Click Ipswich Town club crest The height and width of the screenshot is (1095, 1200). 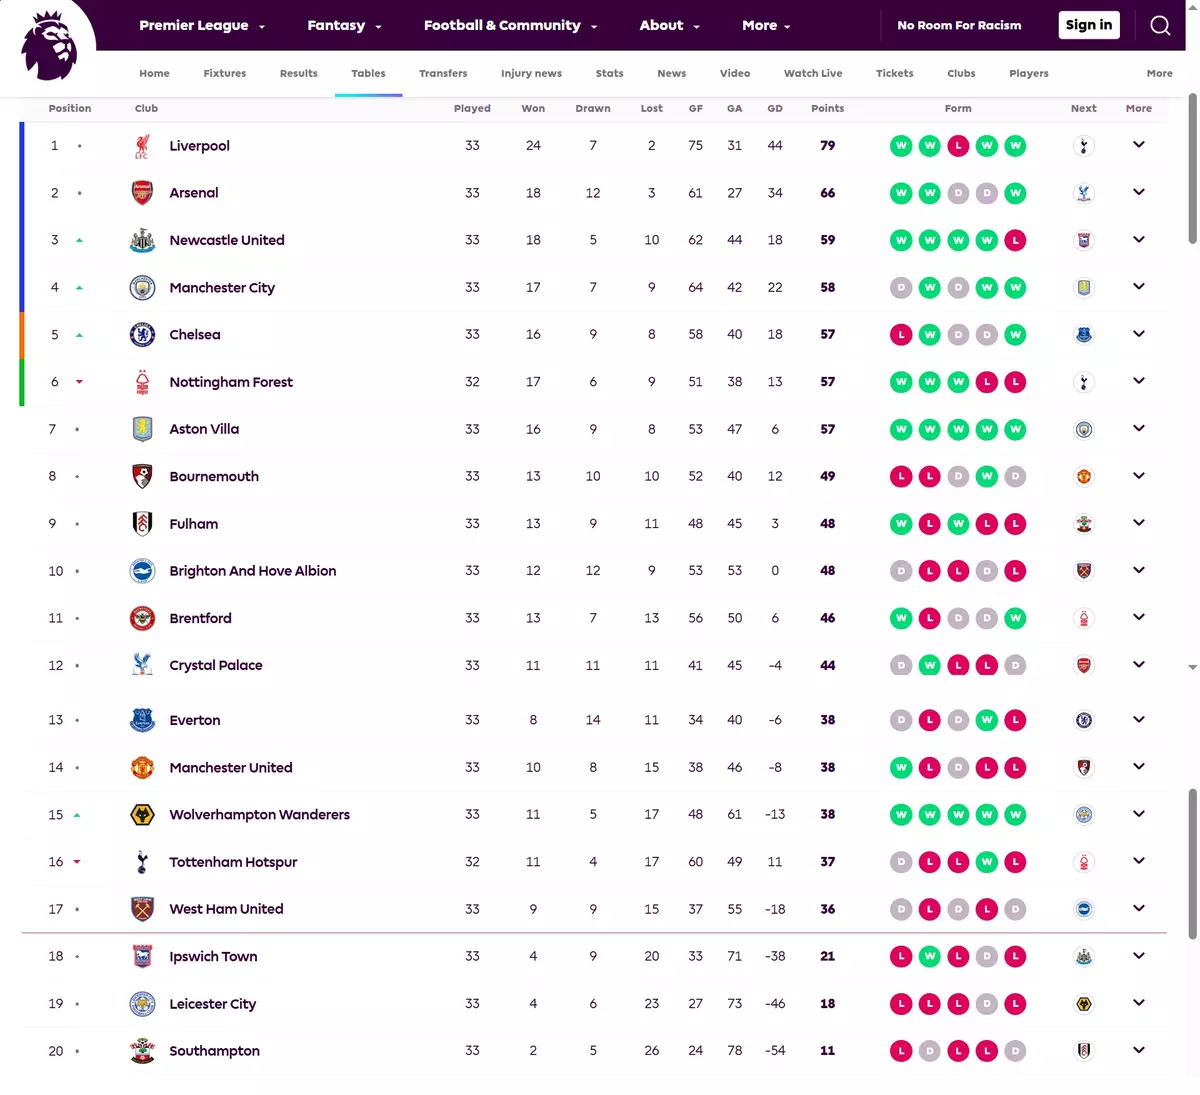[x=142, y=957]
